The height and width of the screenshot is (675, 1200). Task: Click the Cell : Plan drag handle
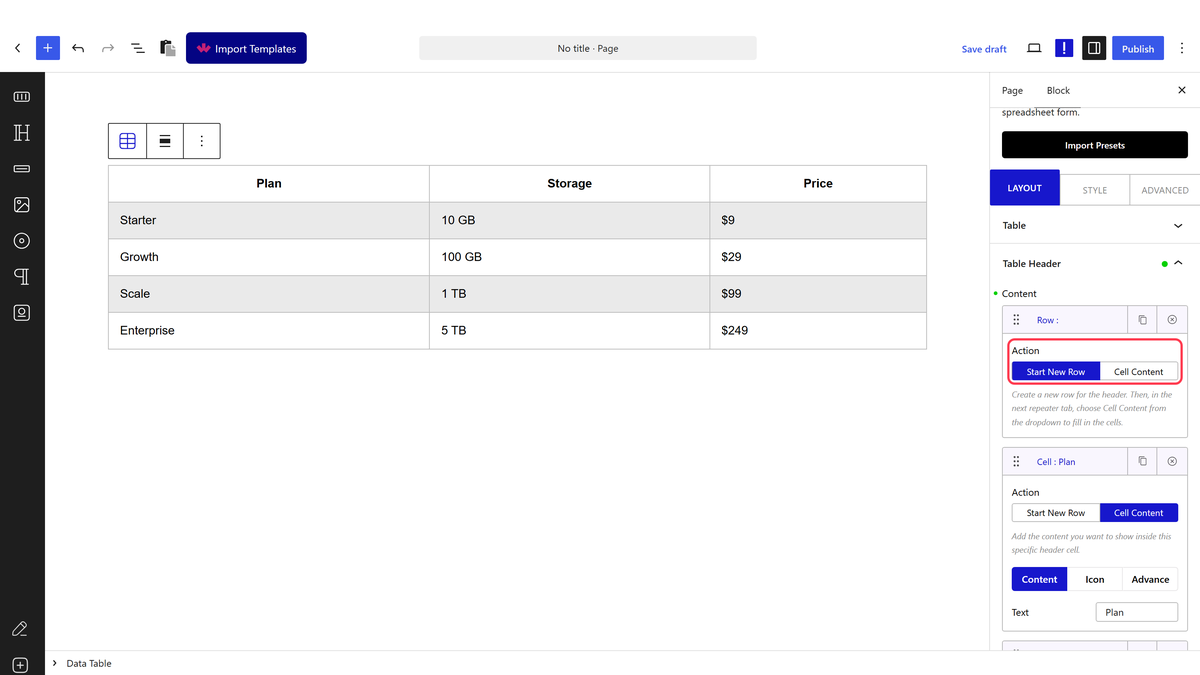tap(1016, 462)
